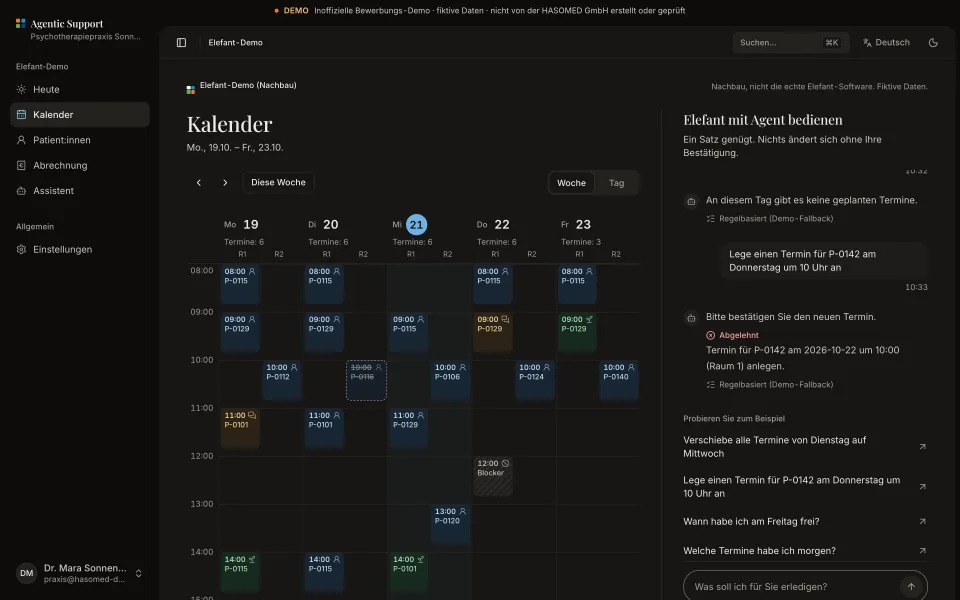Jump to Diese Woche
The width and height of the screenshot is (960, 600).
(278, 182)
